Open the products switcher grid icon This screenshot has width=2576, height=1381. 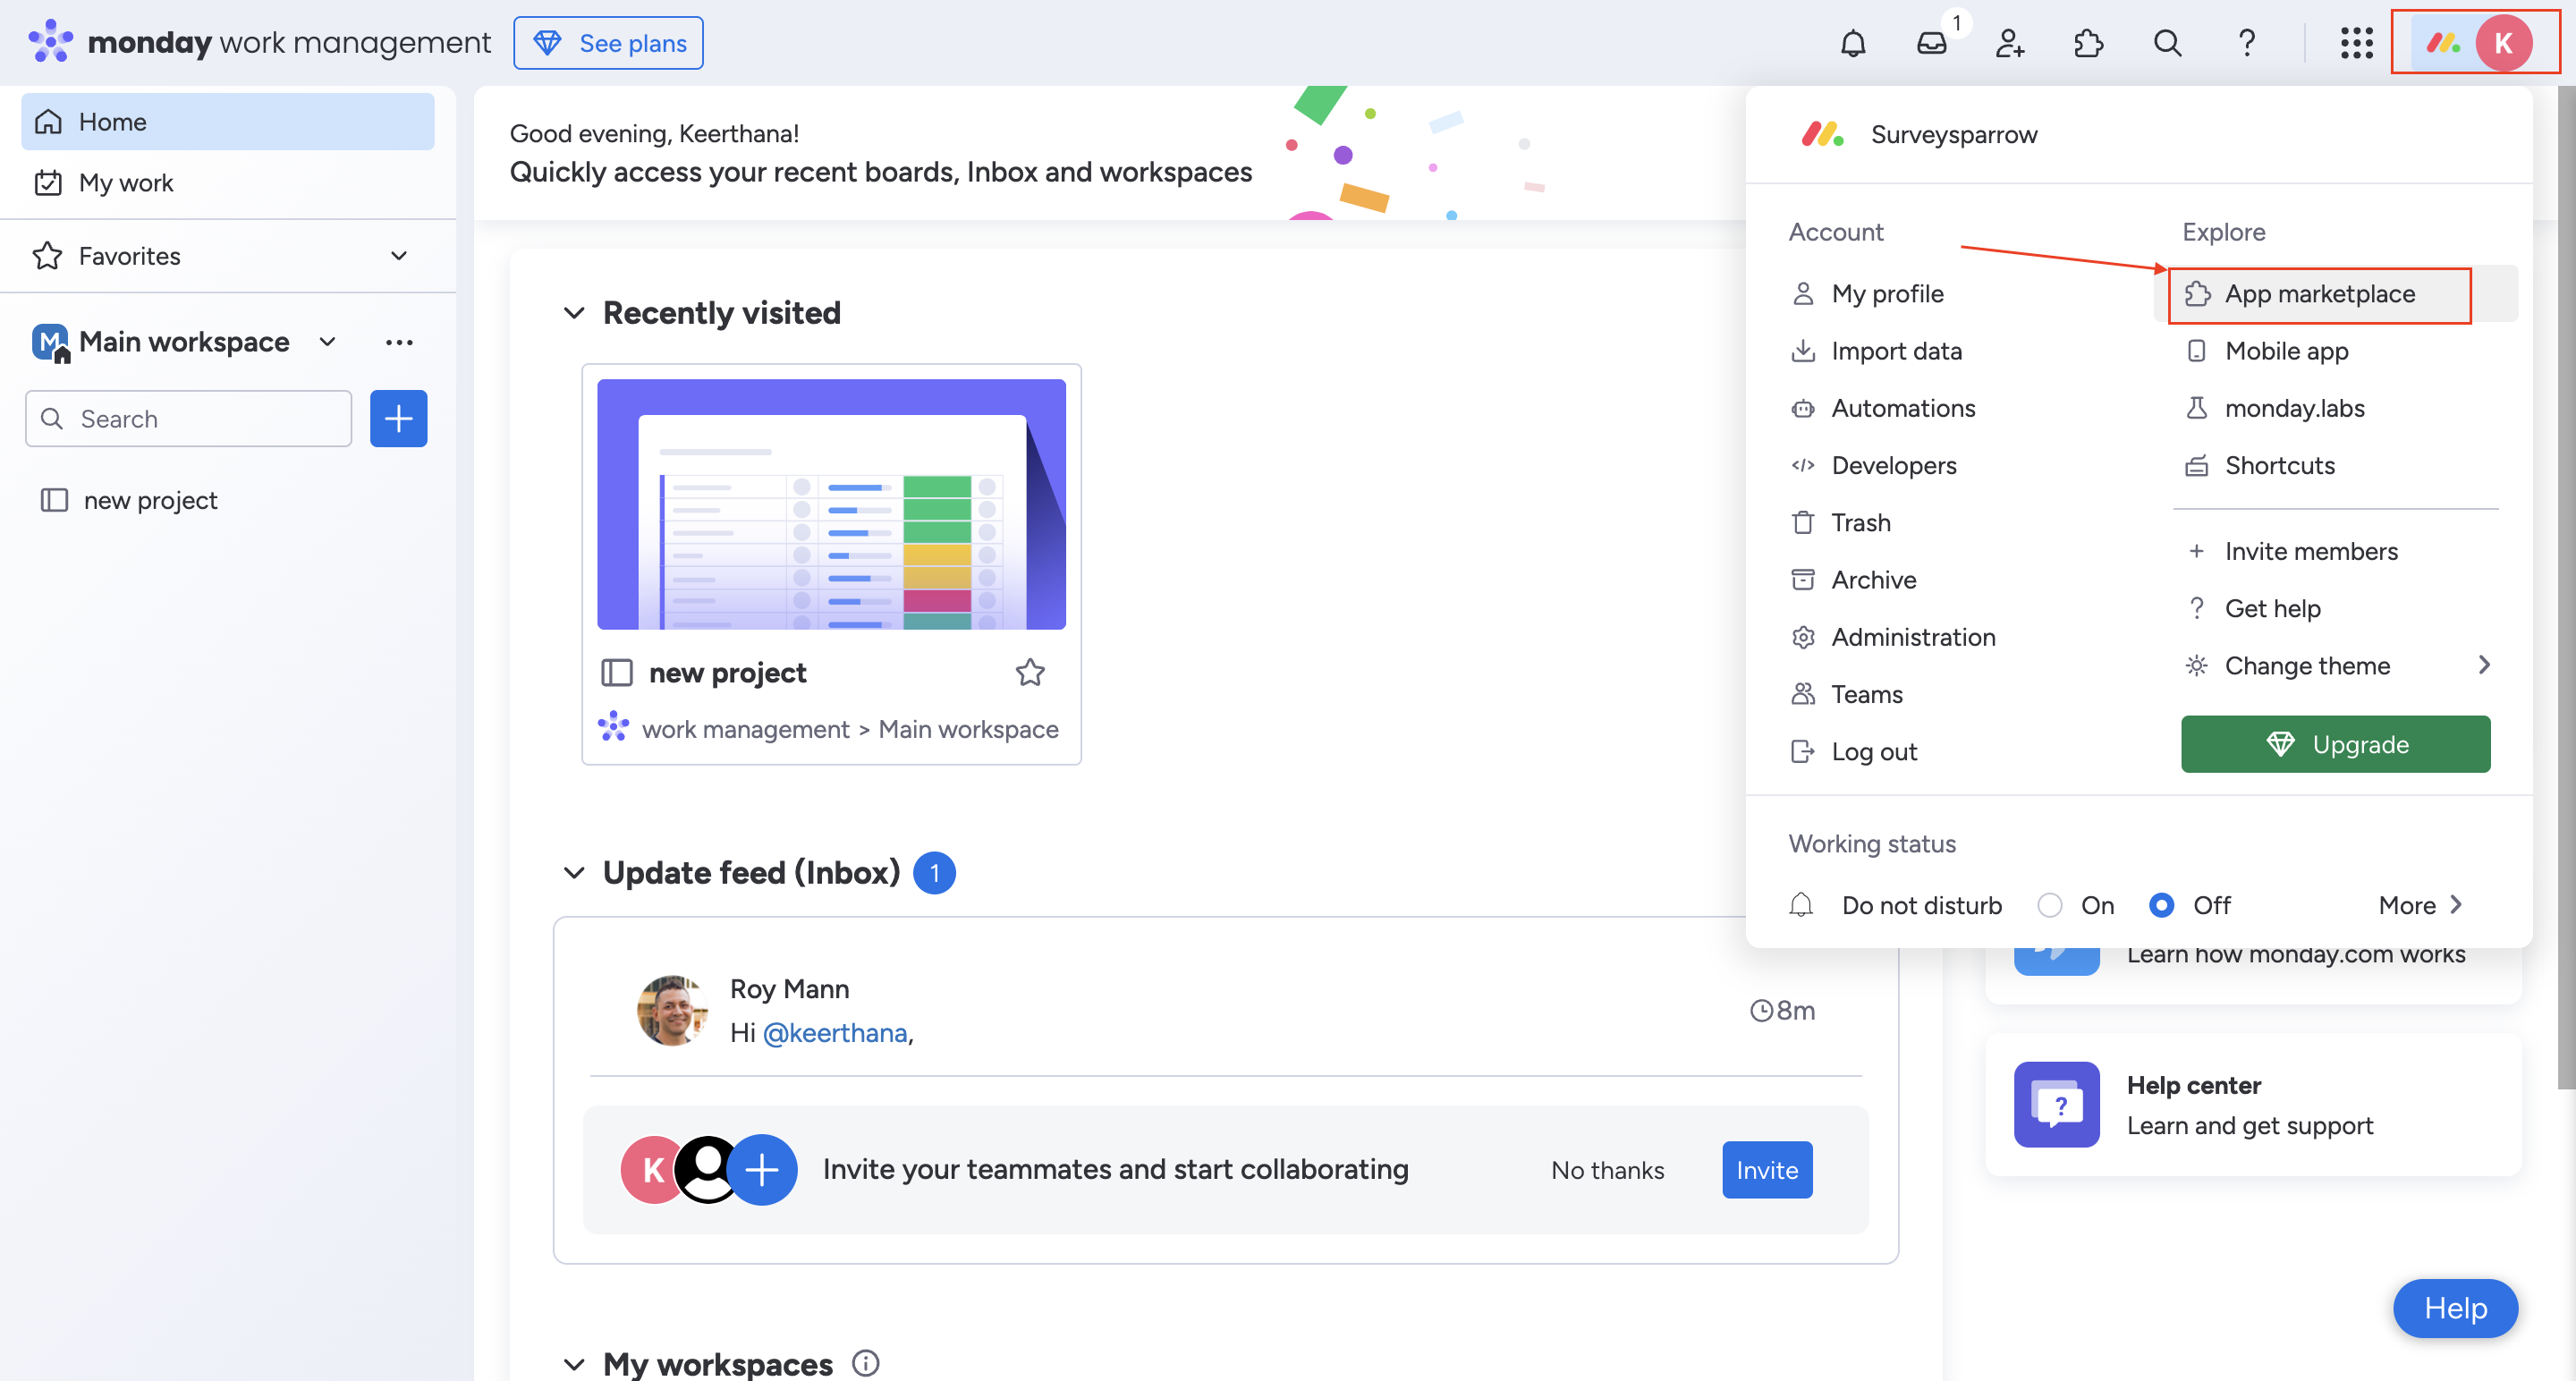[x=2356, y=43]
